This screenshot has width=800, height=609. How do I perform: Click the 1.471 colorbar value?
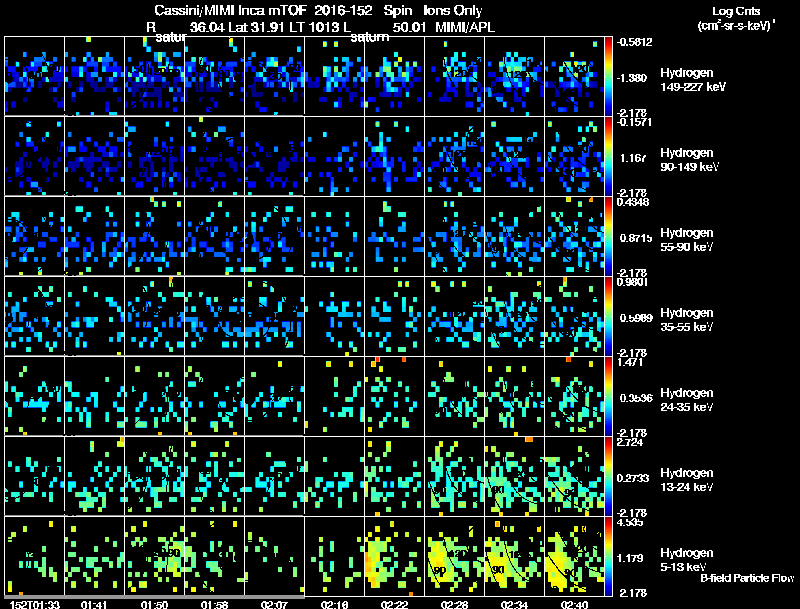pyautogui.click(x=630, y=362)
